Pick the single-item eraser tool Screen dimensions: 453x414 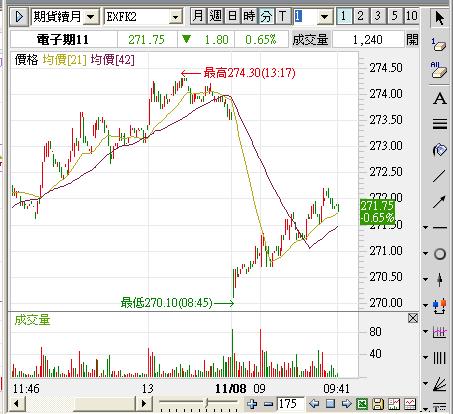click(x=439, y=45)
